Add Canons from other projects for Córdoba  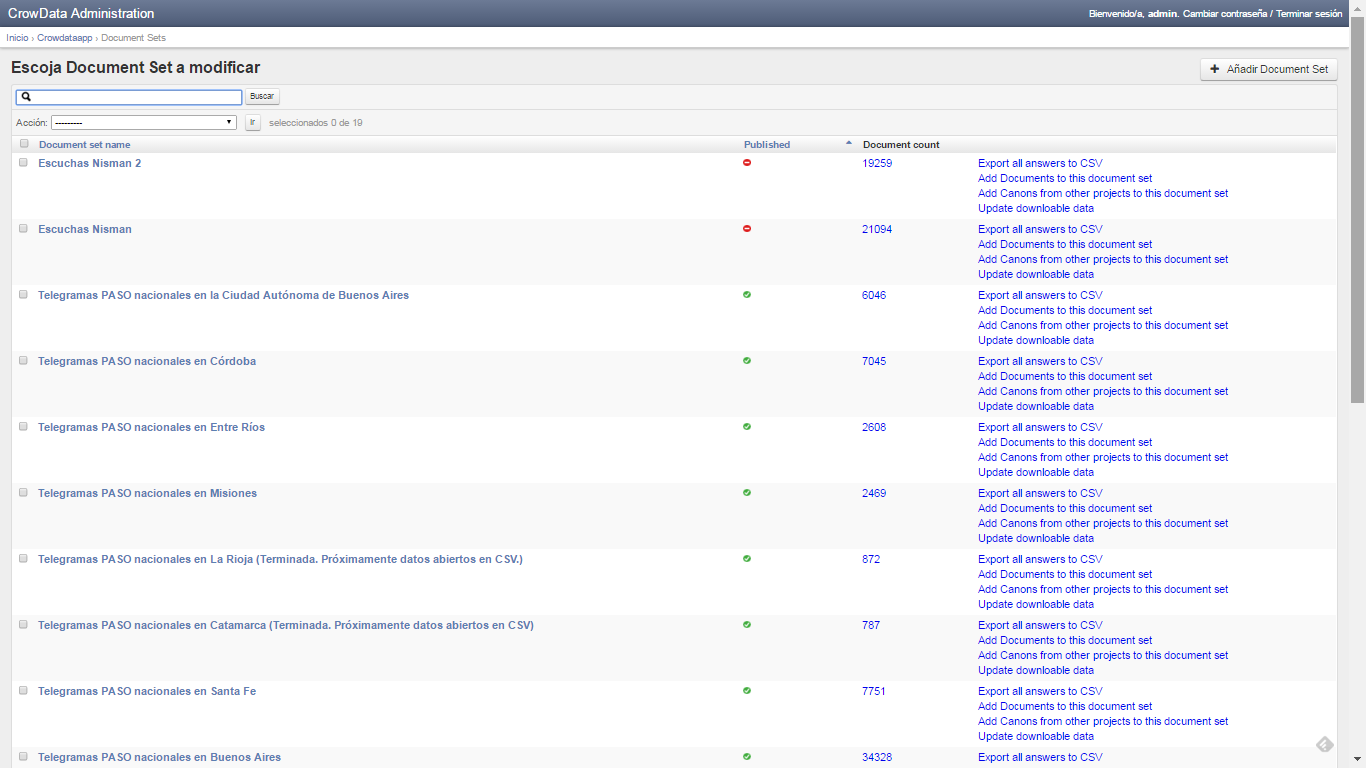1103,391
